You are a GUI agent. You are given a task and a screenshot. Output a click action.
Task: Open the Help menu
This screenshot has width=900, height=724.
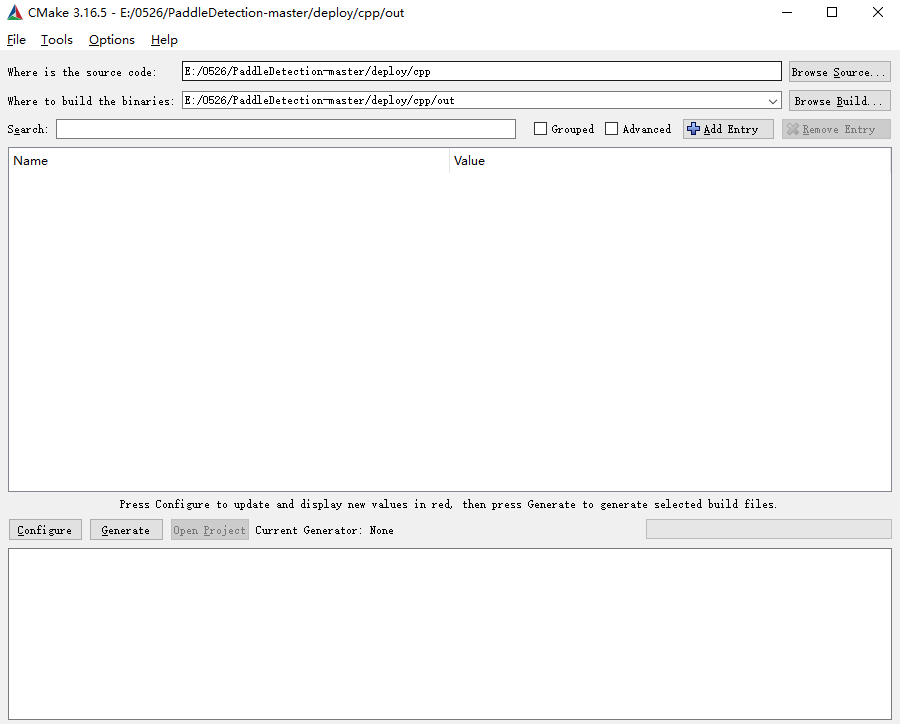(x=164, y=40)
